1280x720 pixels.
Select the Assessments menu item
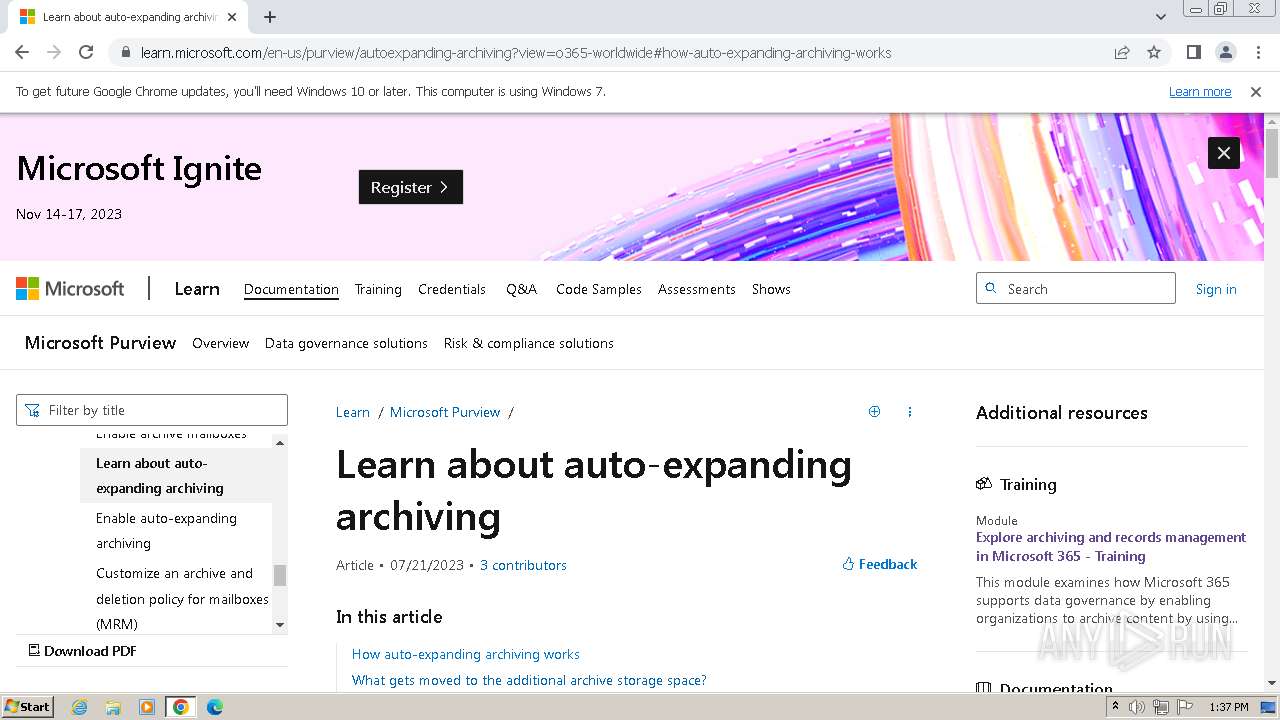(697, 289)
